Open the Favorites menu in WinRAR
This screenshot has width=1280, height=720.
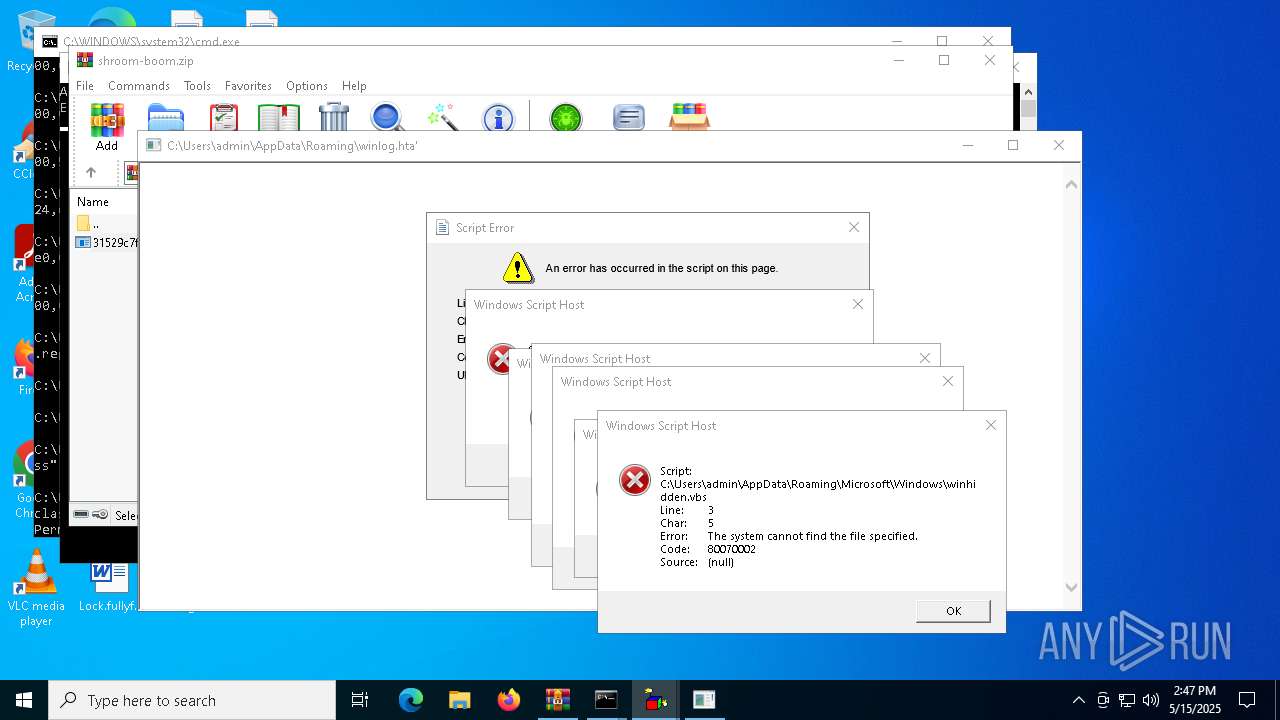click(248, 86)
